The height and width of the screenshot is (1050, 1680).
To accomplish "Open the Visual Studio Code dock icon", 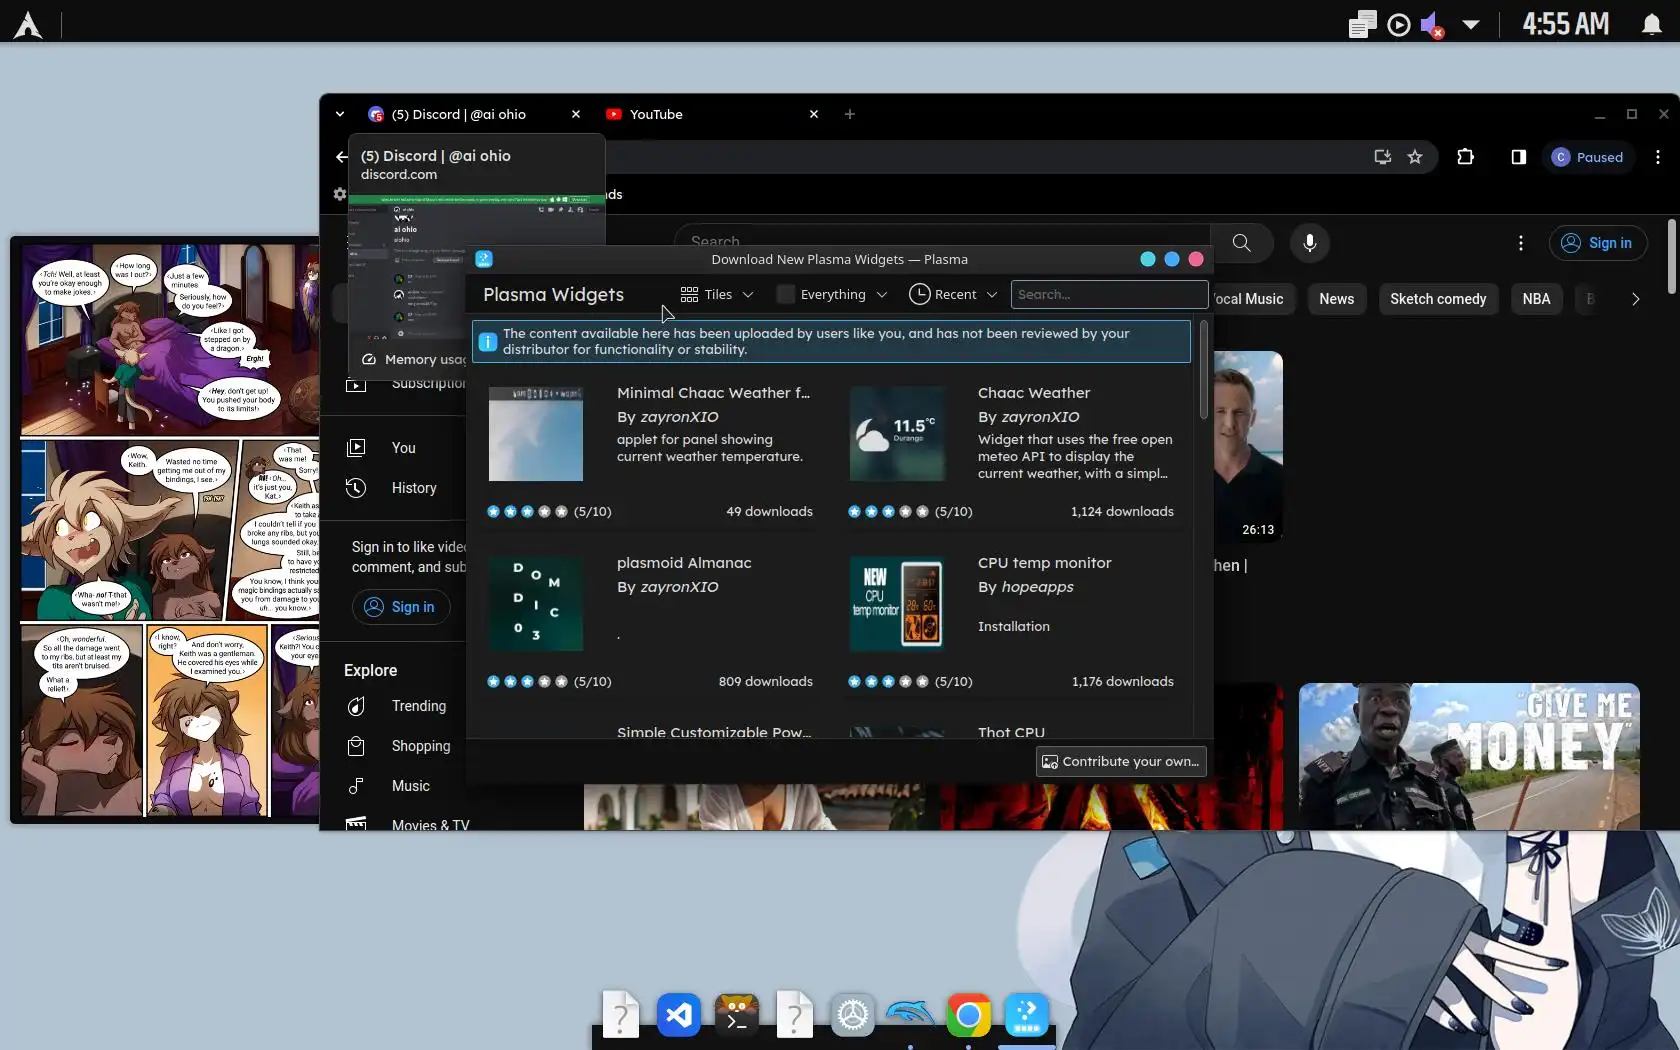I will (x=678, y=1016).
